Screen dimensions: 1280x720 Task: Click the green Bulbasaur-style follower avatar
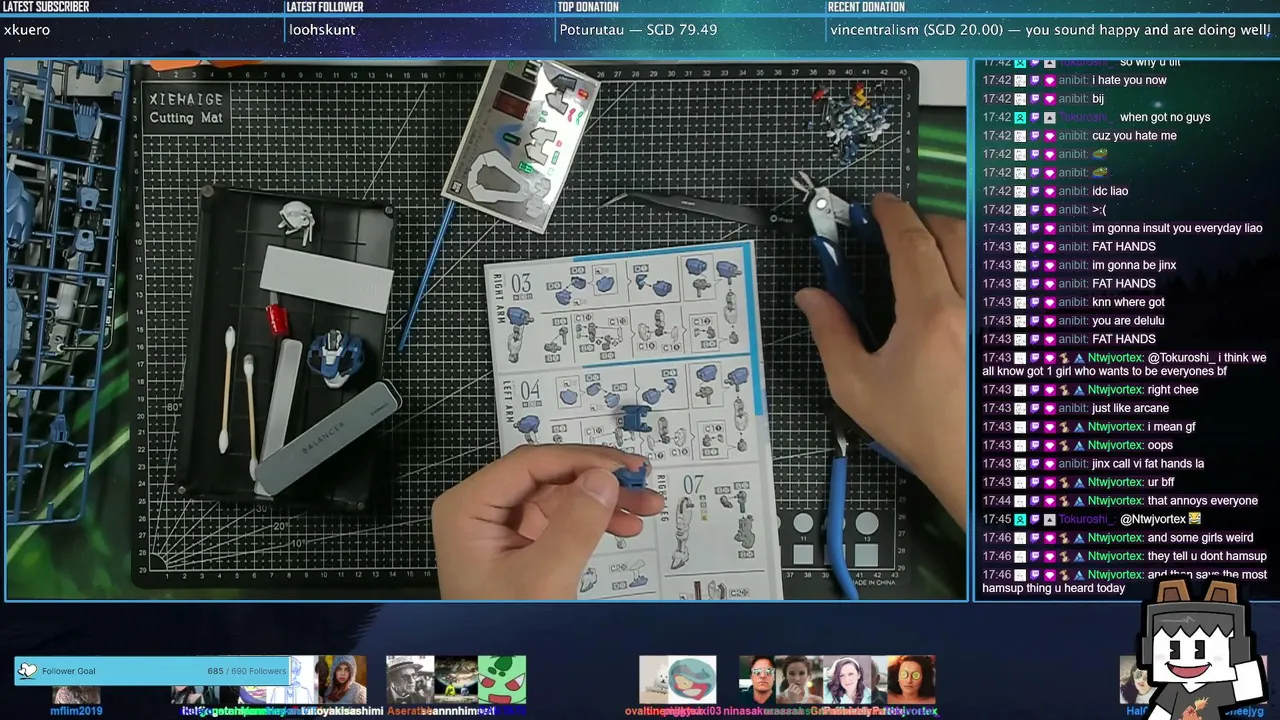click(501, 680)
